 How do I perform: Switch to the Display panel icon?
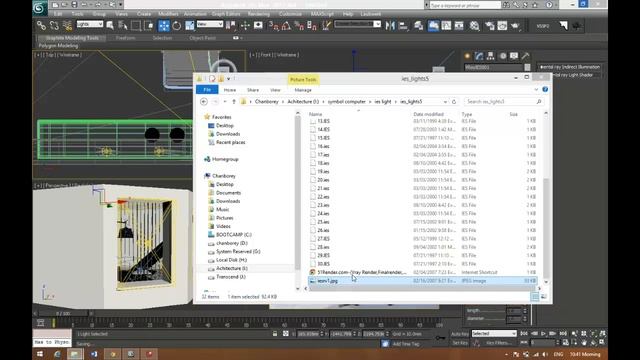click(514, 56)
